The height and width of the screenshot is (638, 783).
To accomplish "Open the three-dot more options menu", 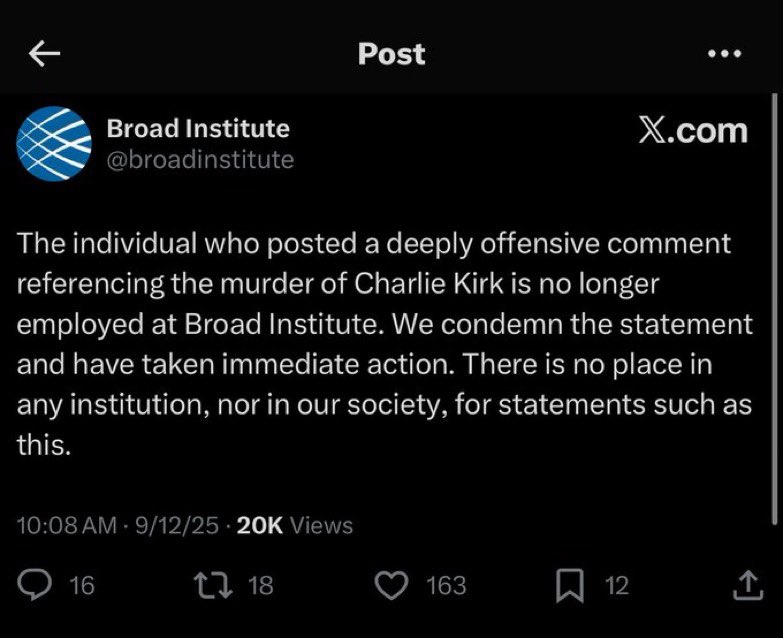I will click(723, 54).
